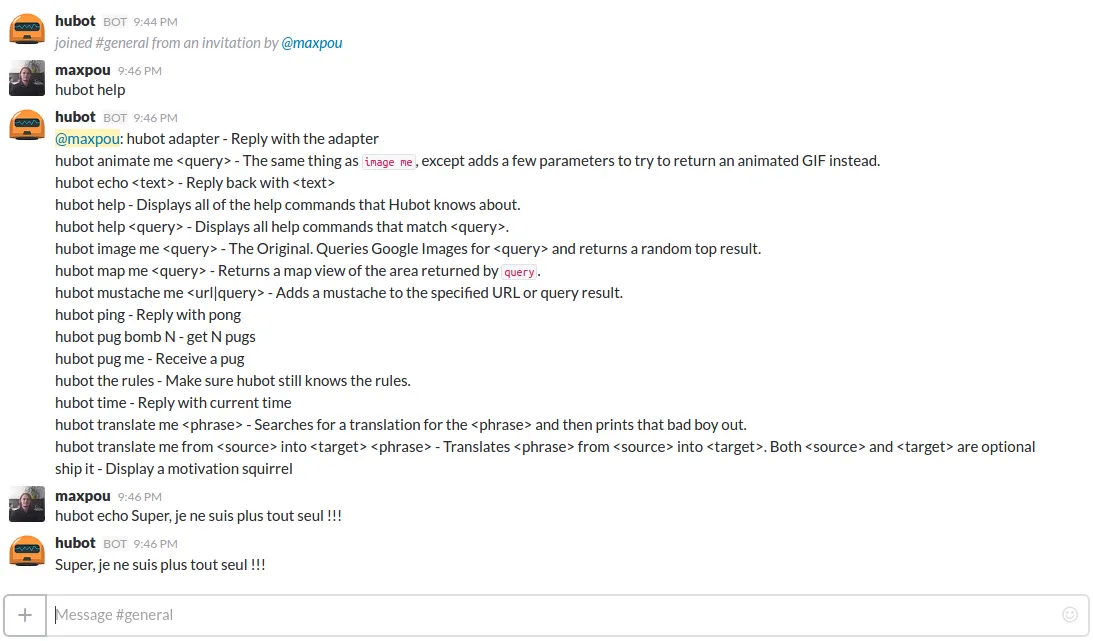Screen dimensions: 1093x641
Task: Open the @maxpou mention link in join message
Action: pyautogui.click(x=312, y=43)
